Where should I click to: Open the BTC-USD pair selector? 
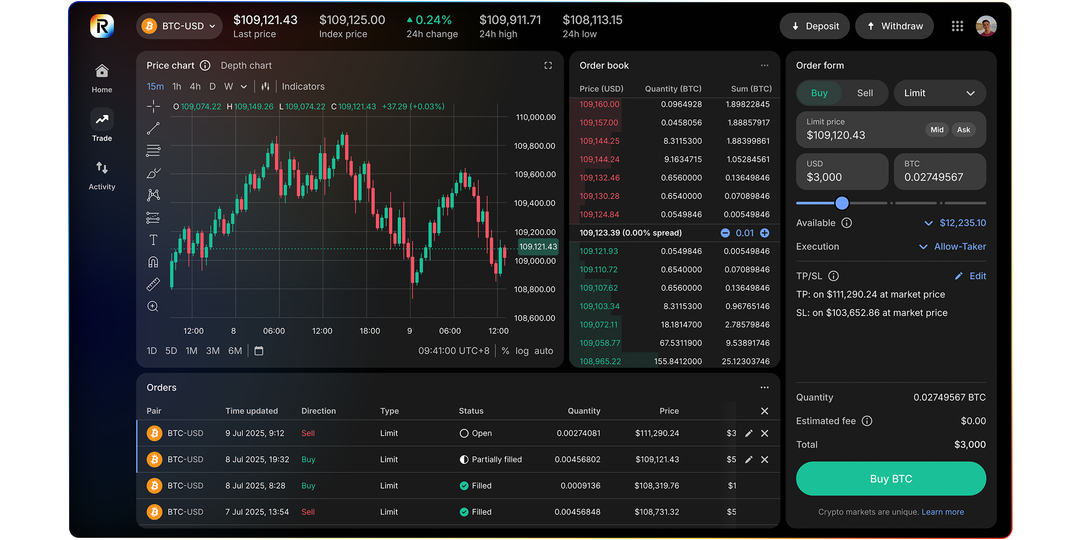(x=179, y=26)
